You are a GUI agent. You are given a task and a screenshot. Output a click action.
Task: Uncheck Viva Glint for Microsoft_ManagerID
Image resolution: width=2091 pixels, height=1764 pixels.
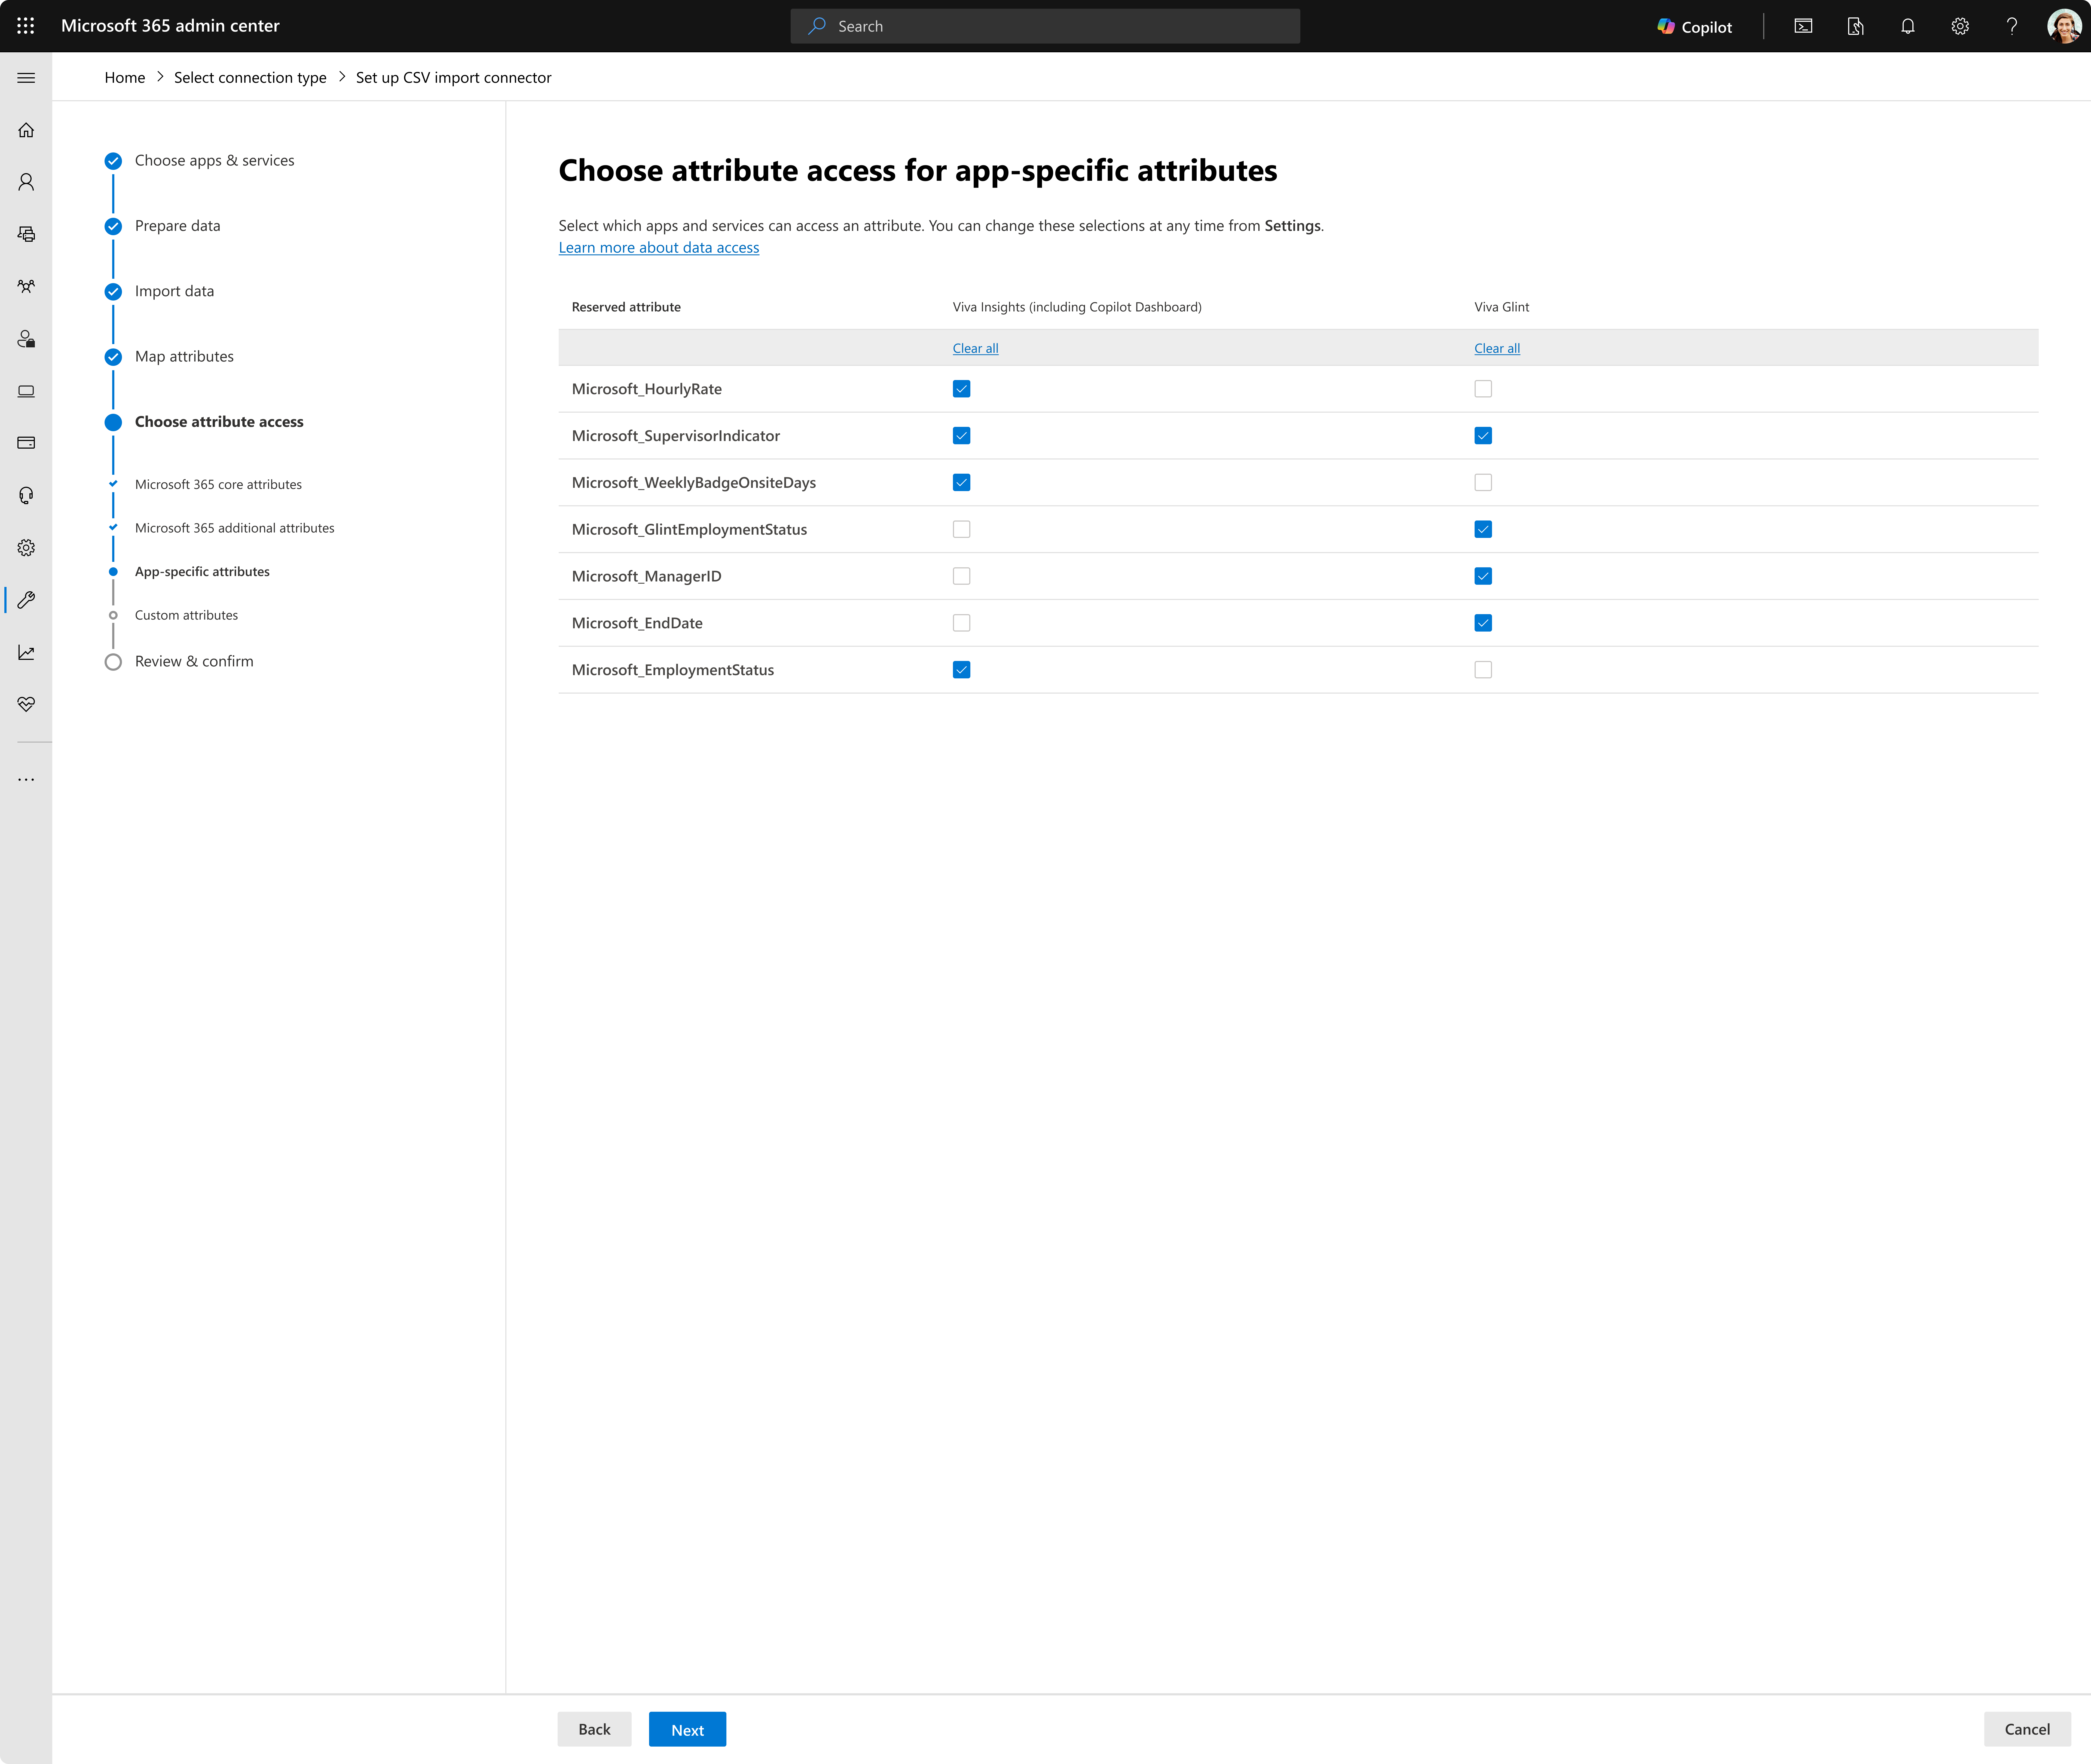(1483, 576)
